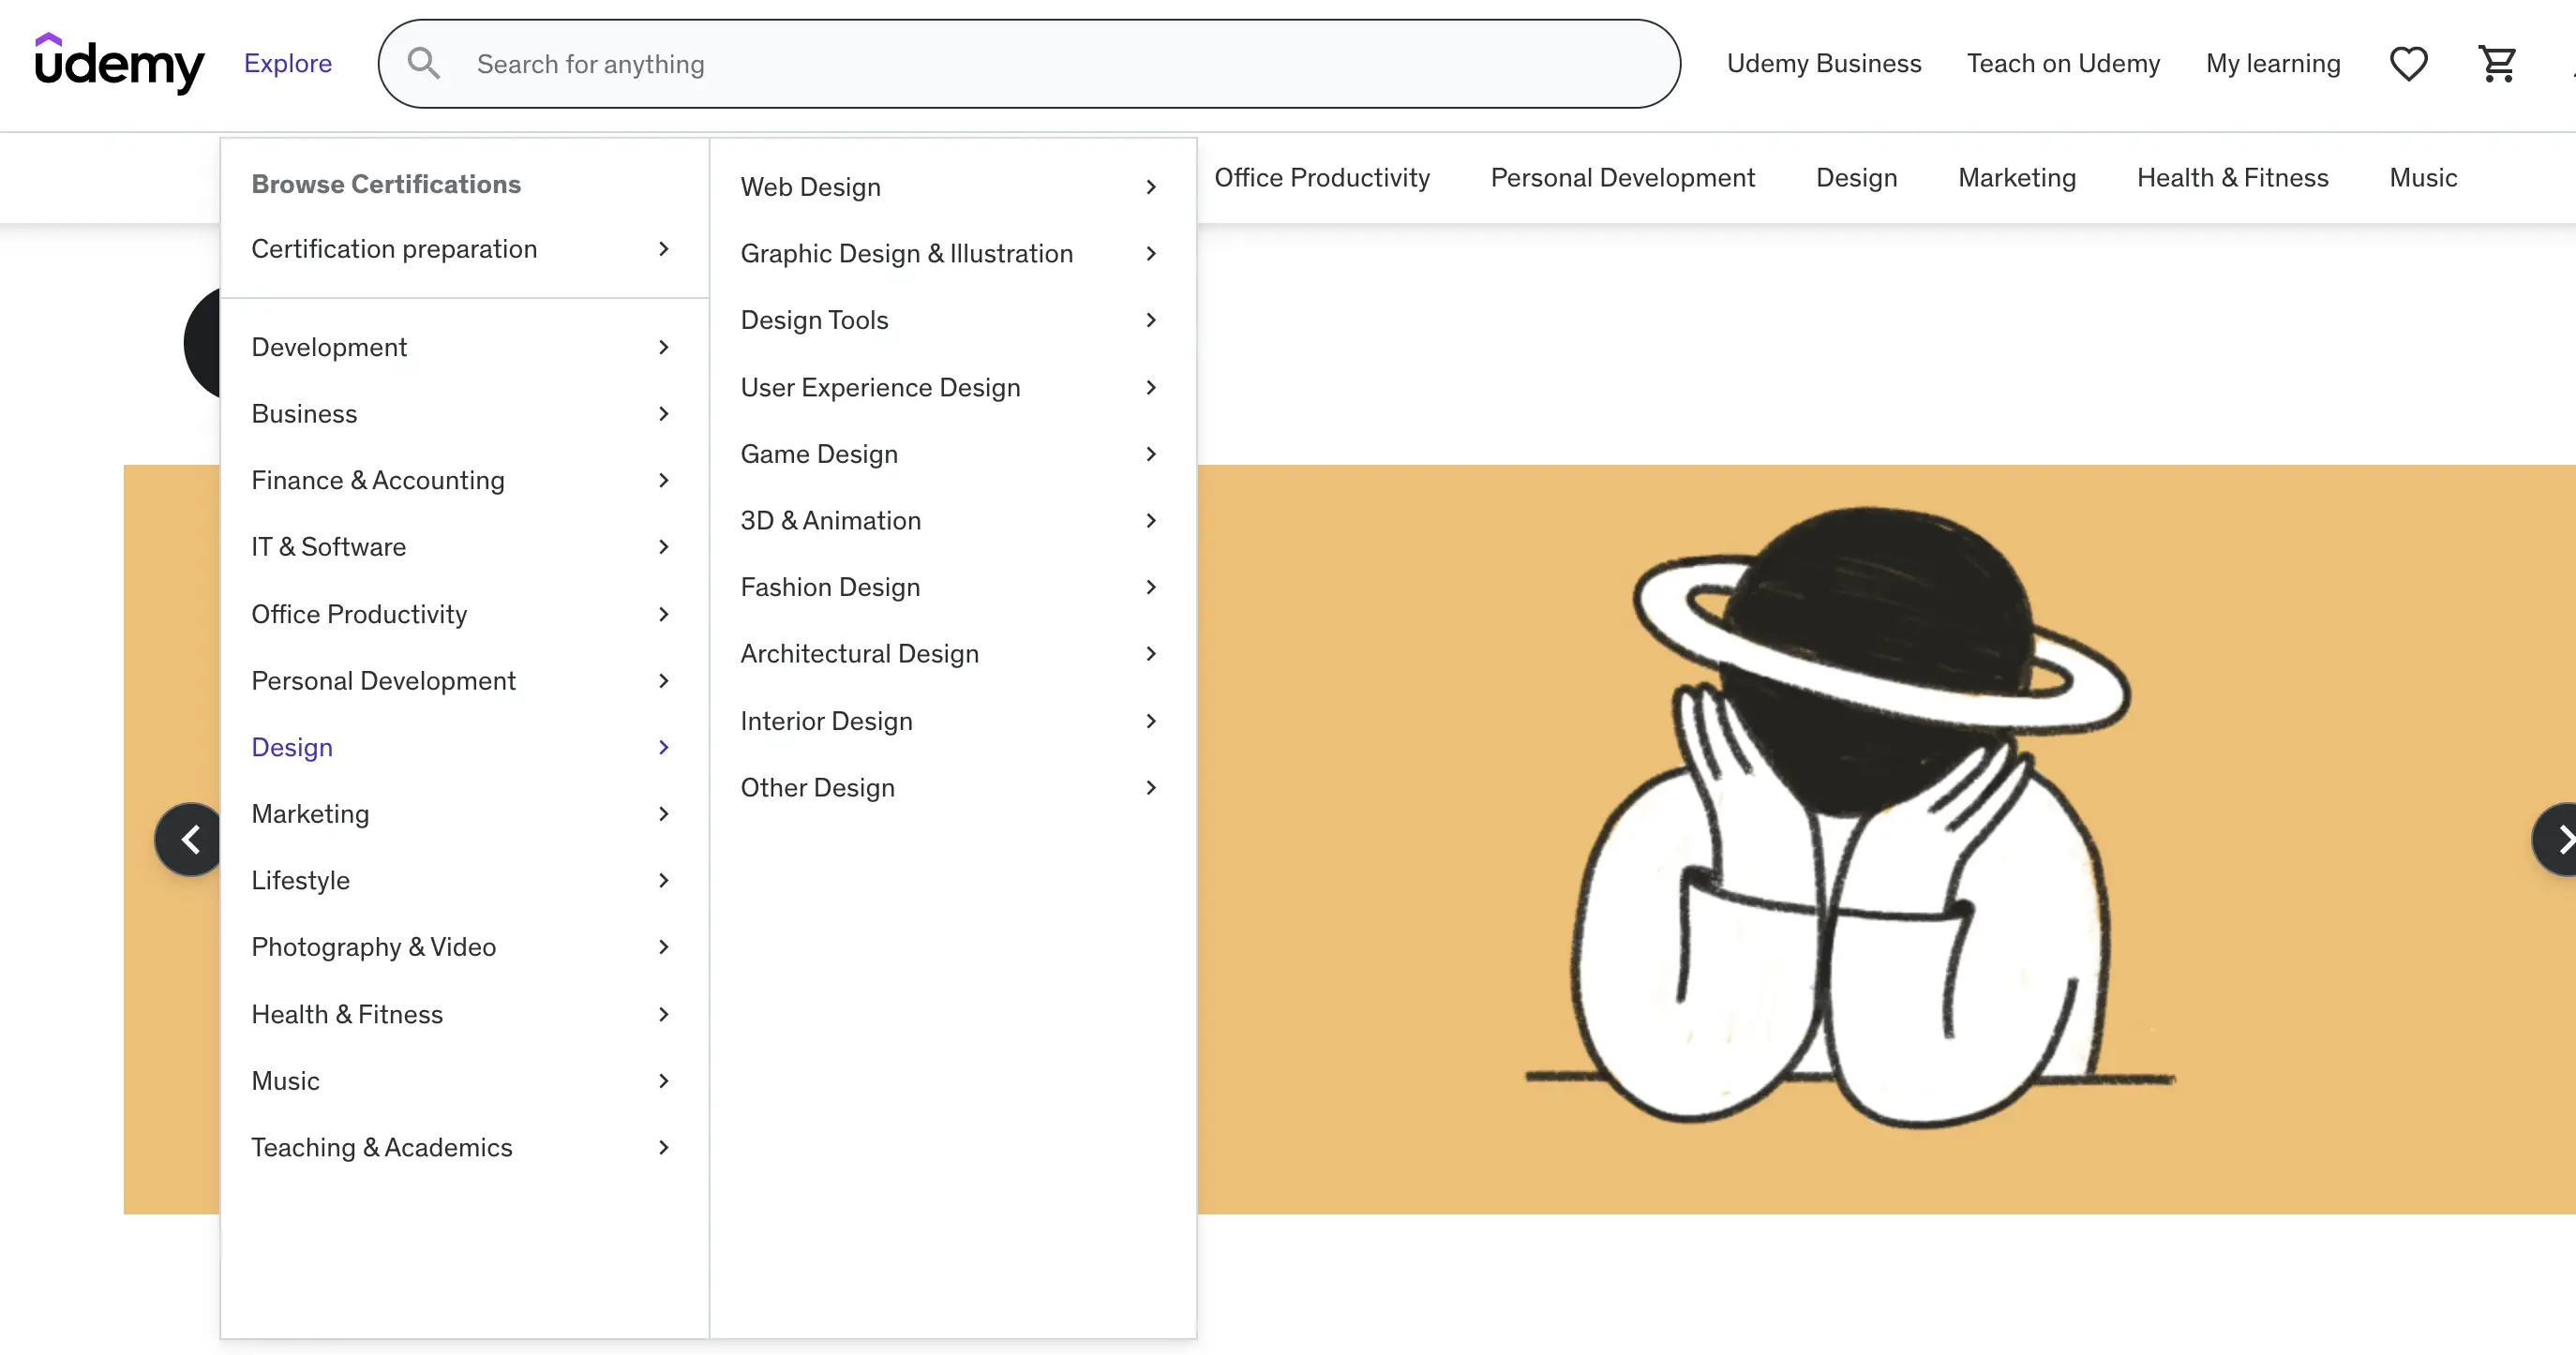Open the wishlist heart icon

[2408, 64]
